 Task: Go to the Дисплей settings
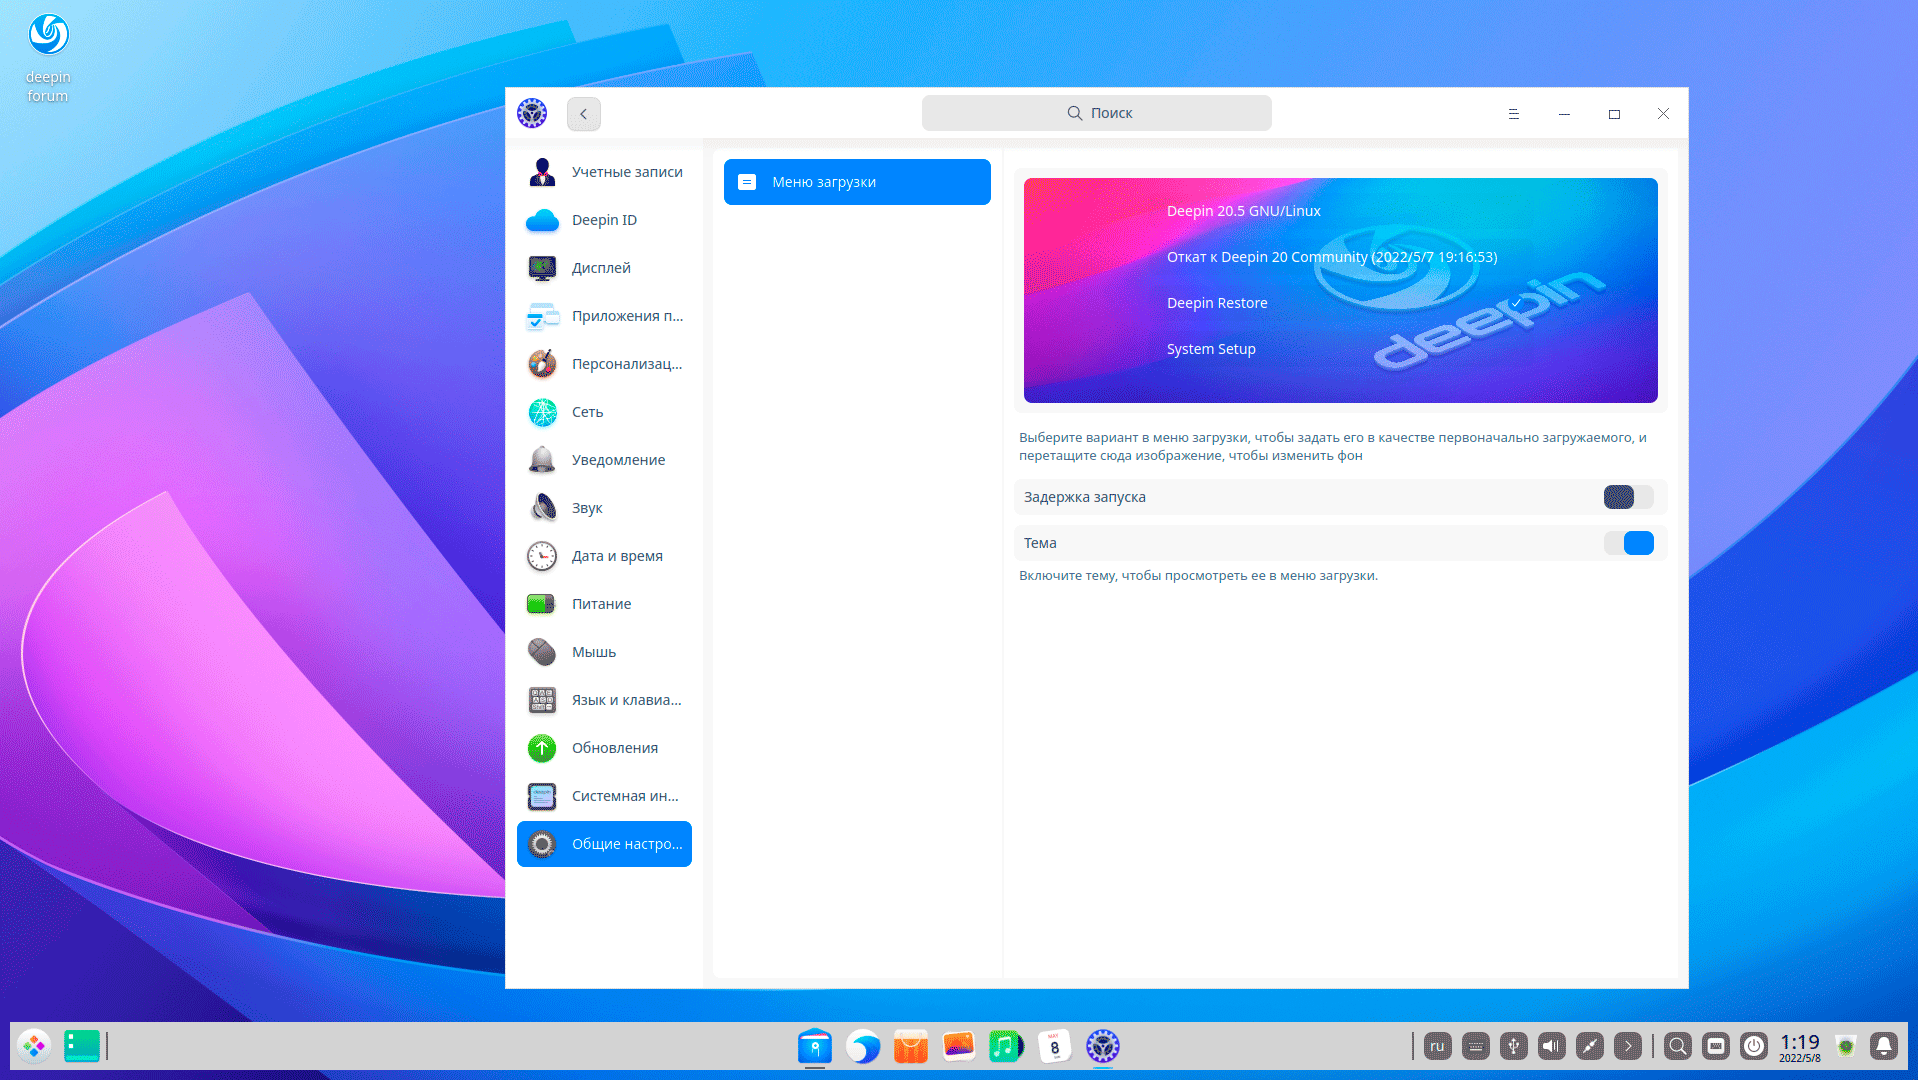(x=604, y=268)
